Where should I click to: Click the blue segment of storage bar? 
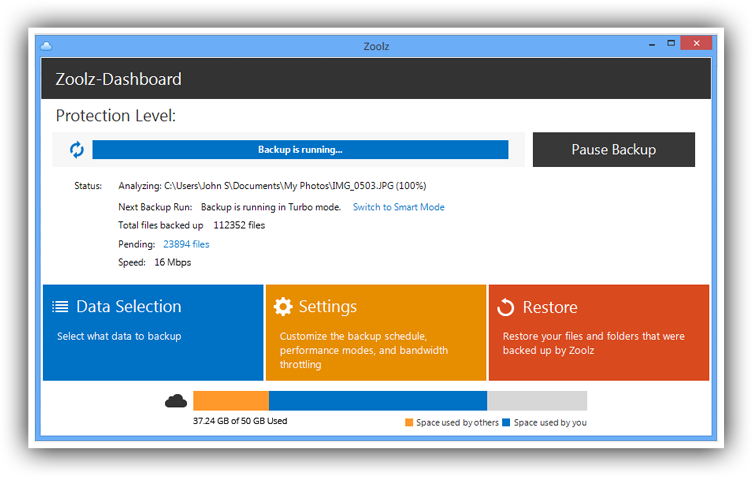tap(378, 401)
